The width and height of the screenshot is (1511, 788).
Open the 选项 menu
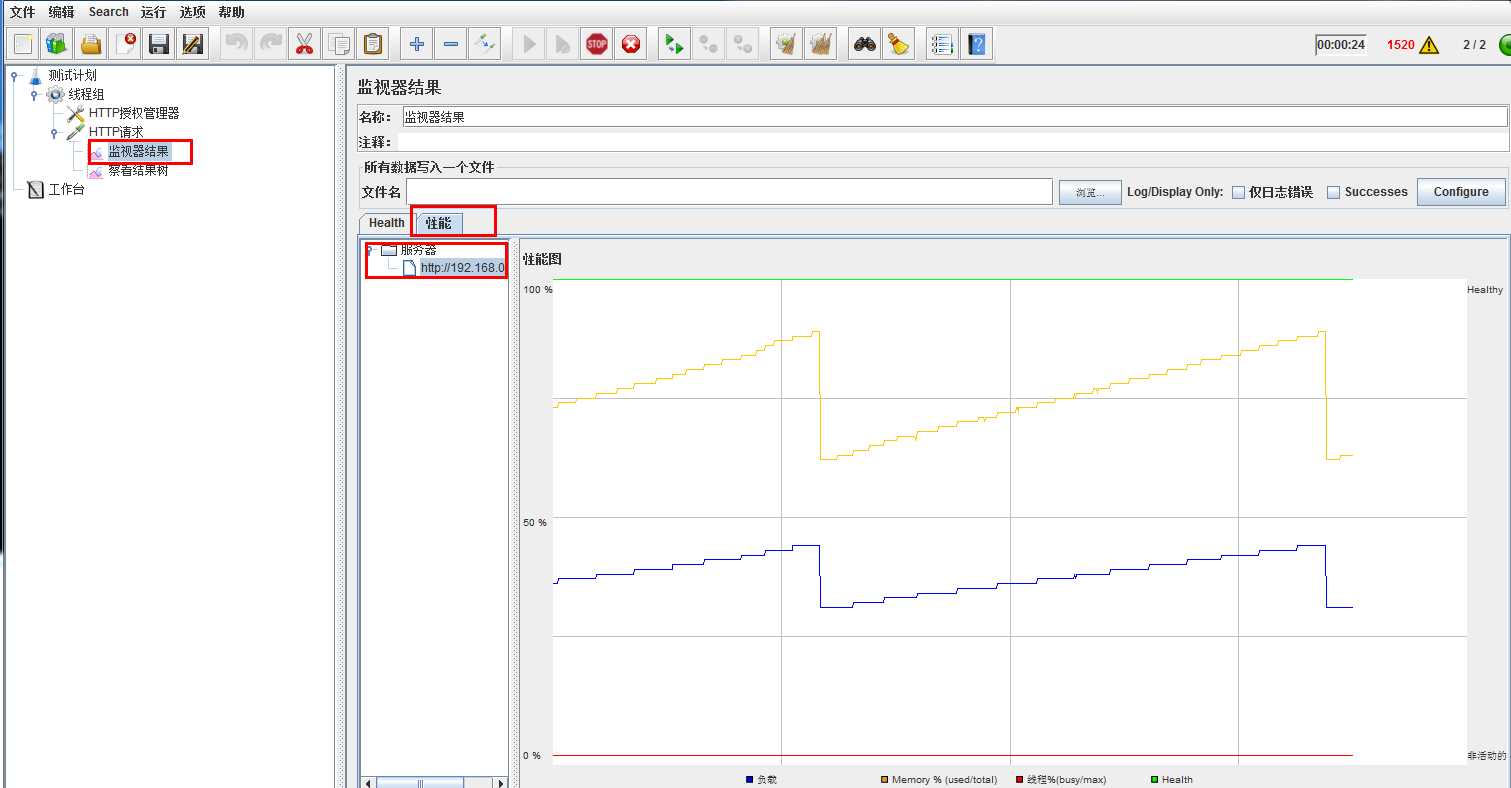(192, 12)
